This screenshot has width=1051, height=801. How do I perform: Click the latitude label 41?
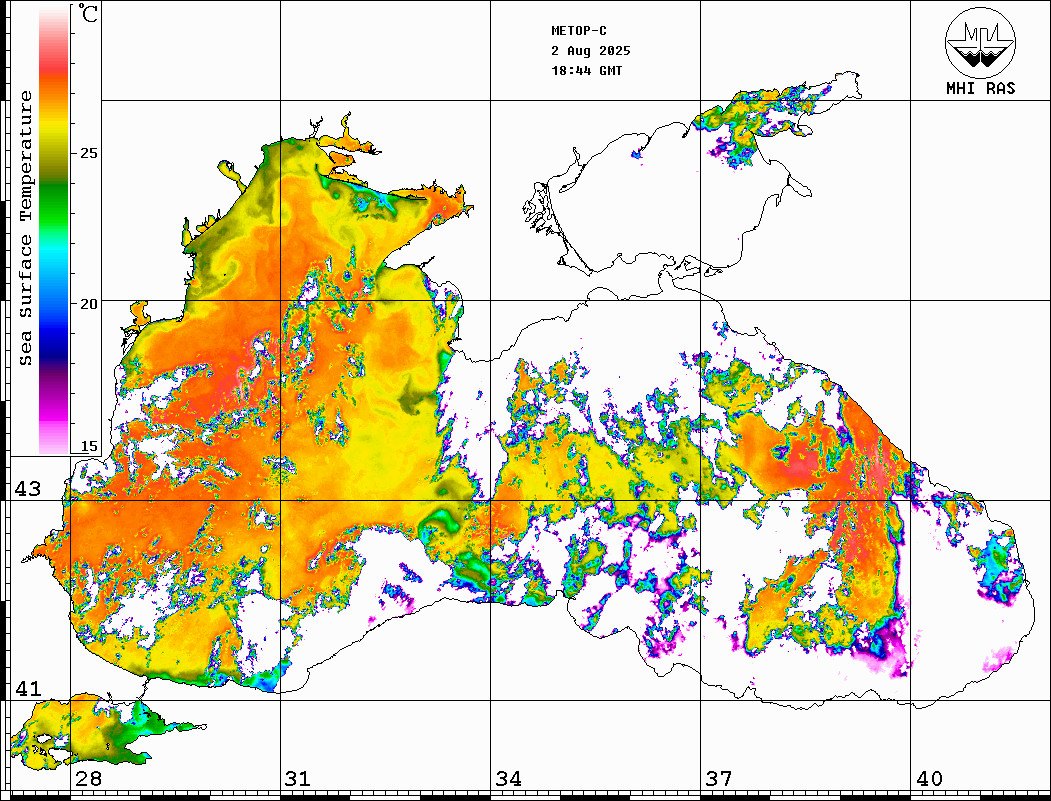click(28, 688)
